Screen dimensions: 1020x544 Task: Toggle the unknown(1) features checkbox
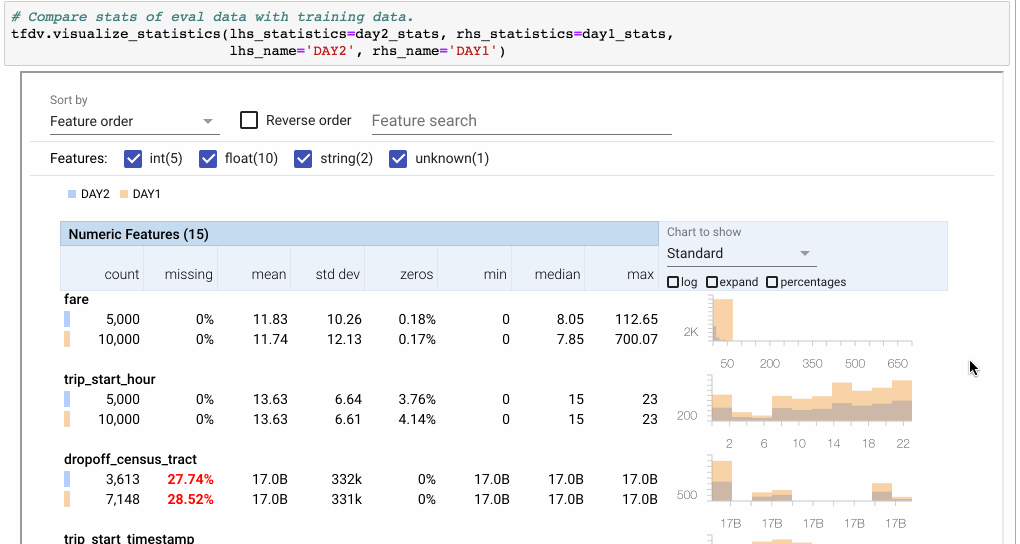[x=398, y=159]
